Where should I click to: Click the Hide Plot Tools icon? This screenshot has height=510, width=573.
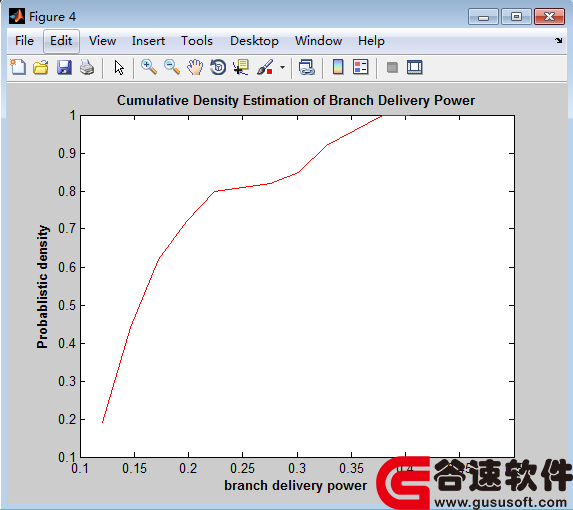click(392, 68)
